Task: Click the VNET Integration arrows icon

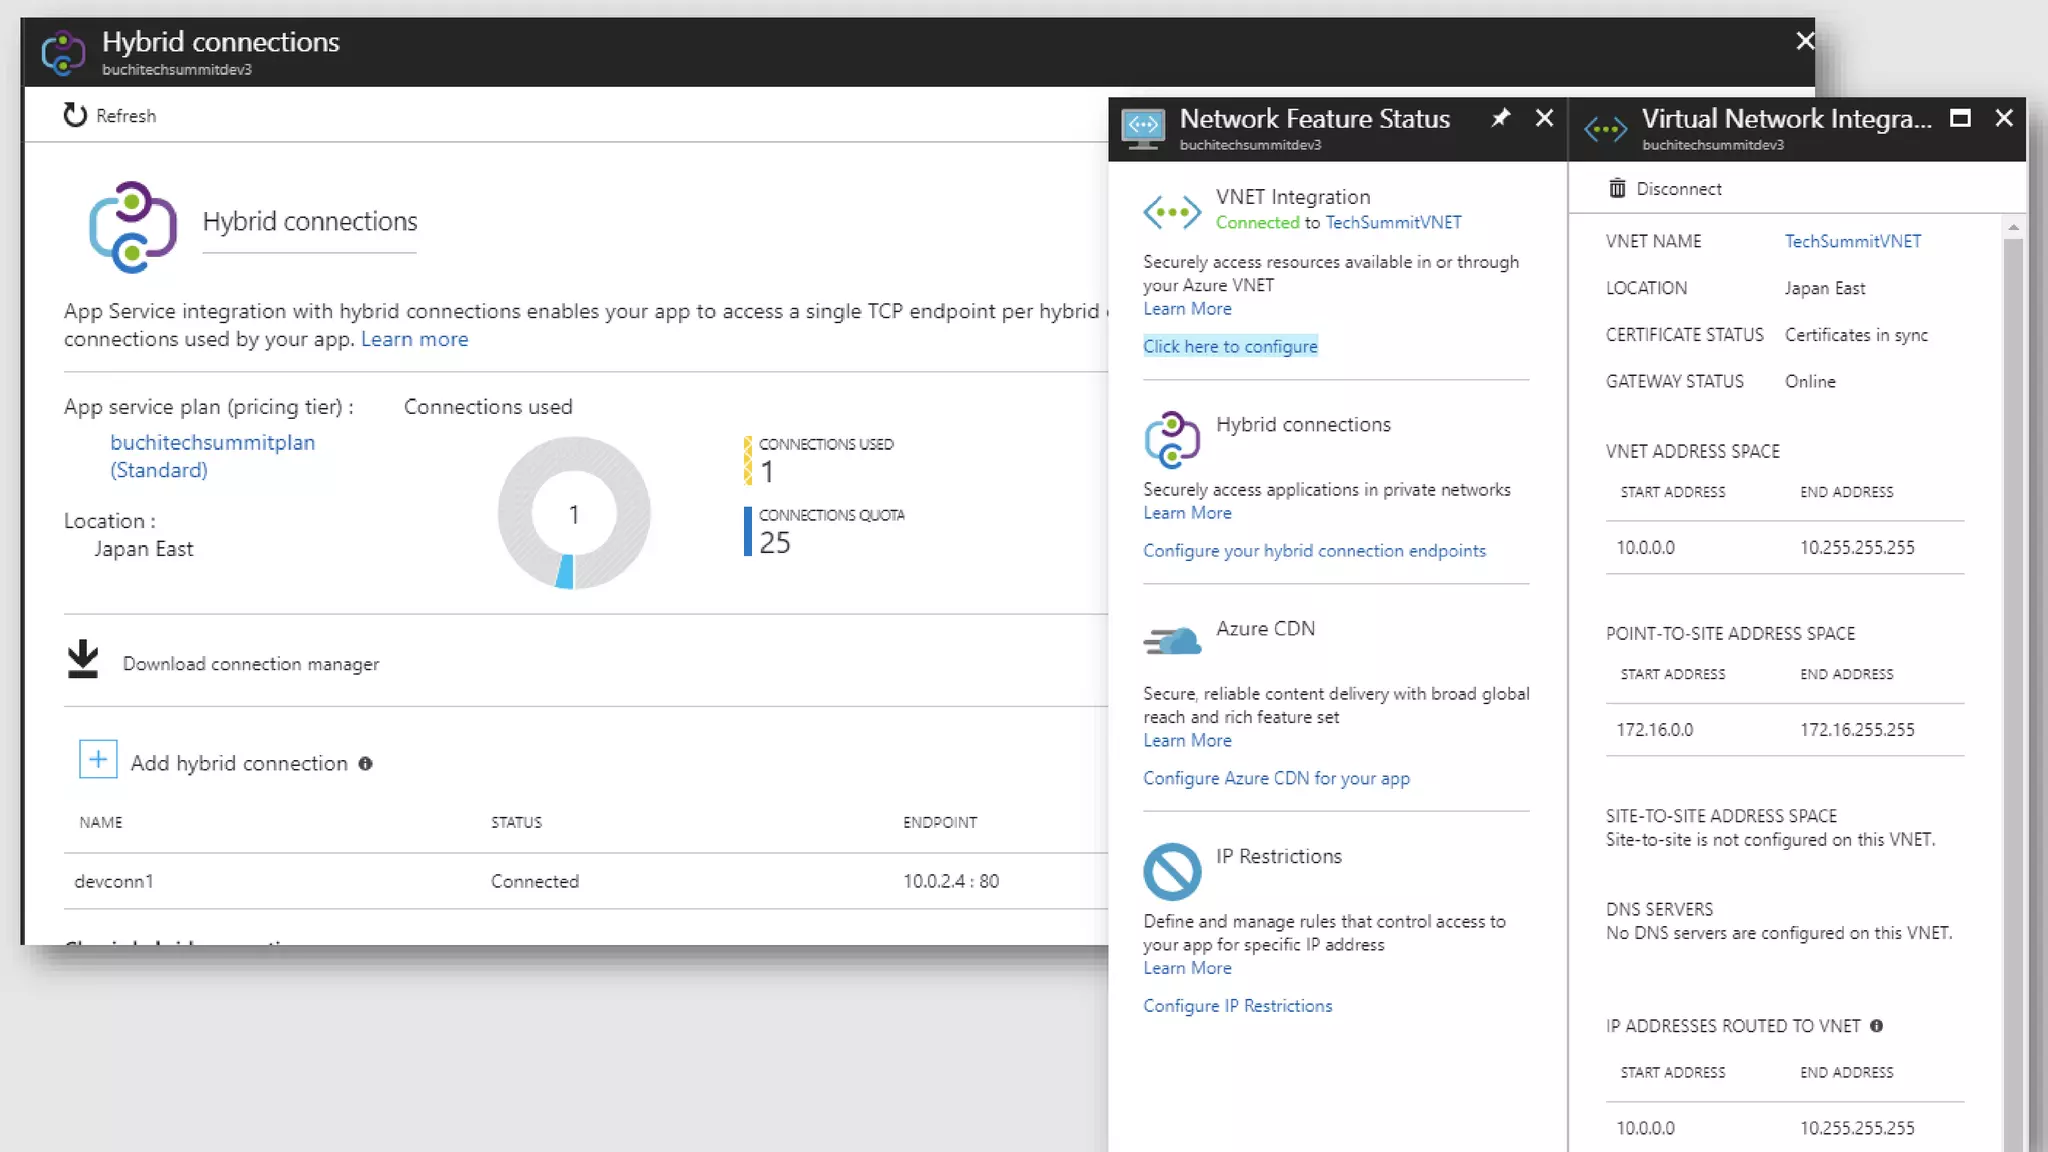Action: click(1171, 211)
